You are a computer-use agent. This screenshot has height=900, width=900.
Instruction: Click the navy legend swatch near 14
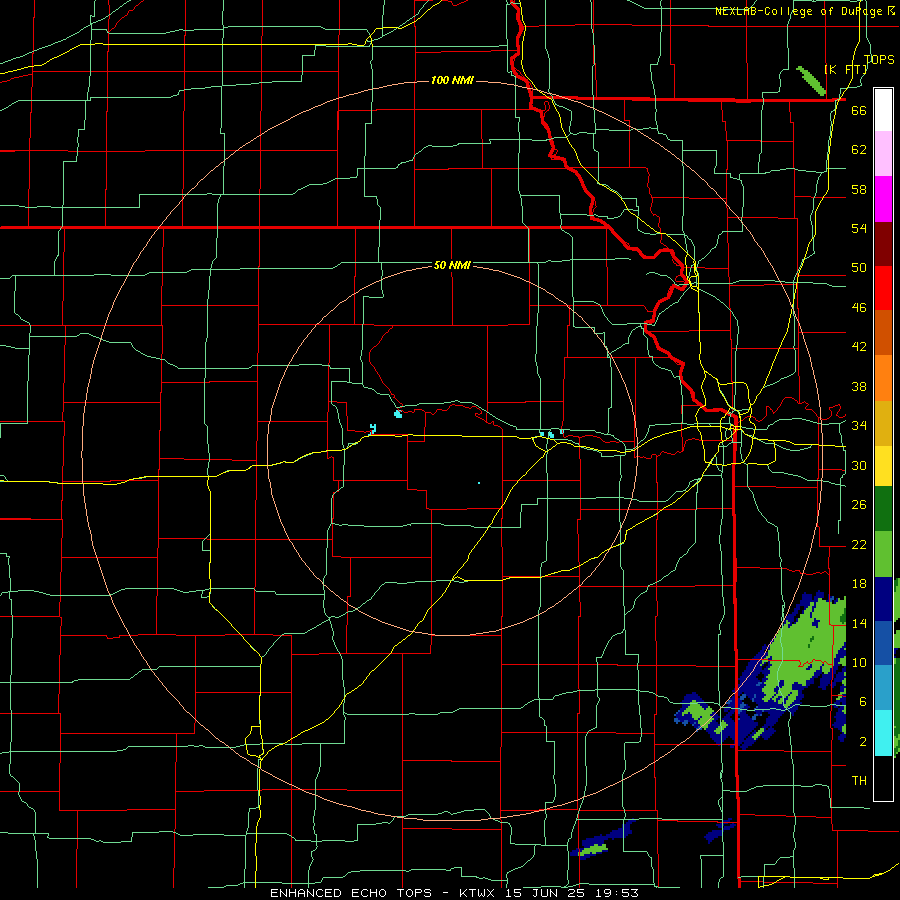883,599
